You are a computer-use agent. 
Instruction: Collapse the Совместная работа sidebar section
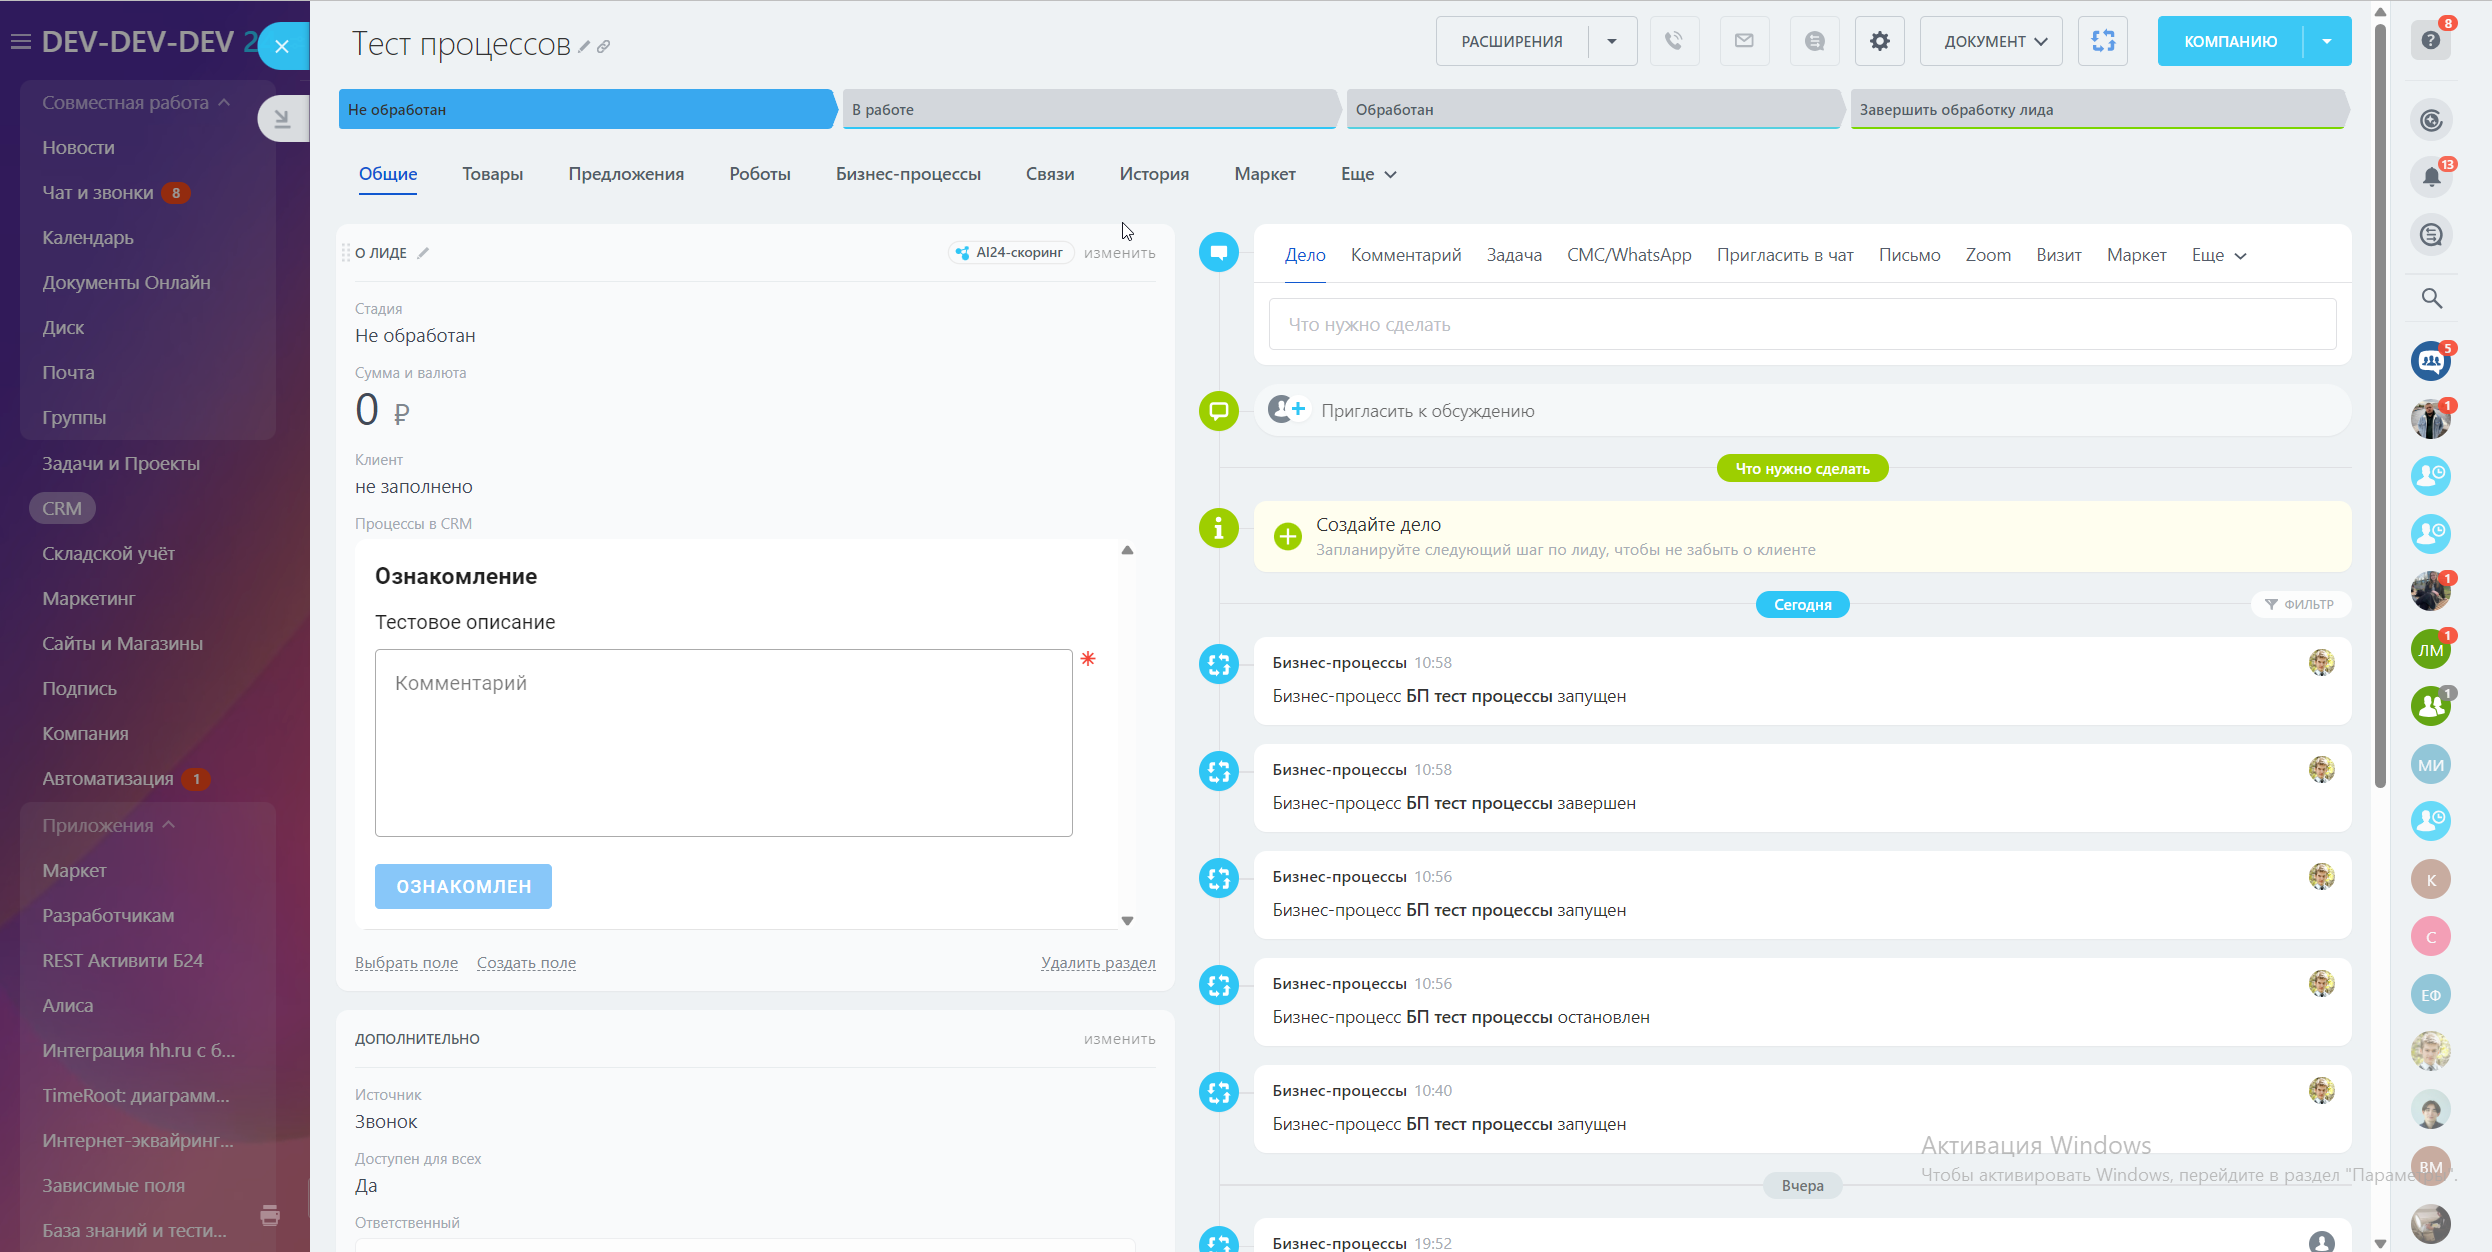(x=224, y=103)
